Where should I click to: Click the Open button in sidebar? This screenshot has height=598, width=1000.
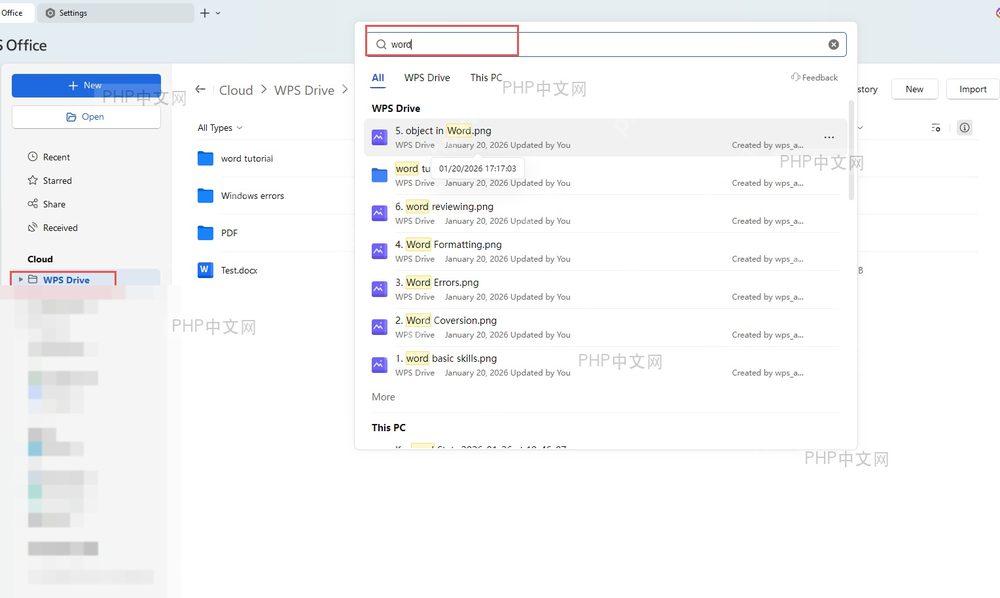pyautogui.click(x=86, y=117)
